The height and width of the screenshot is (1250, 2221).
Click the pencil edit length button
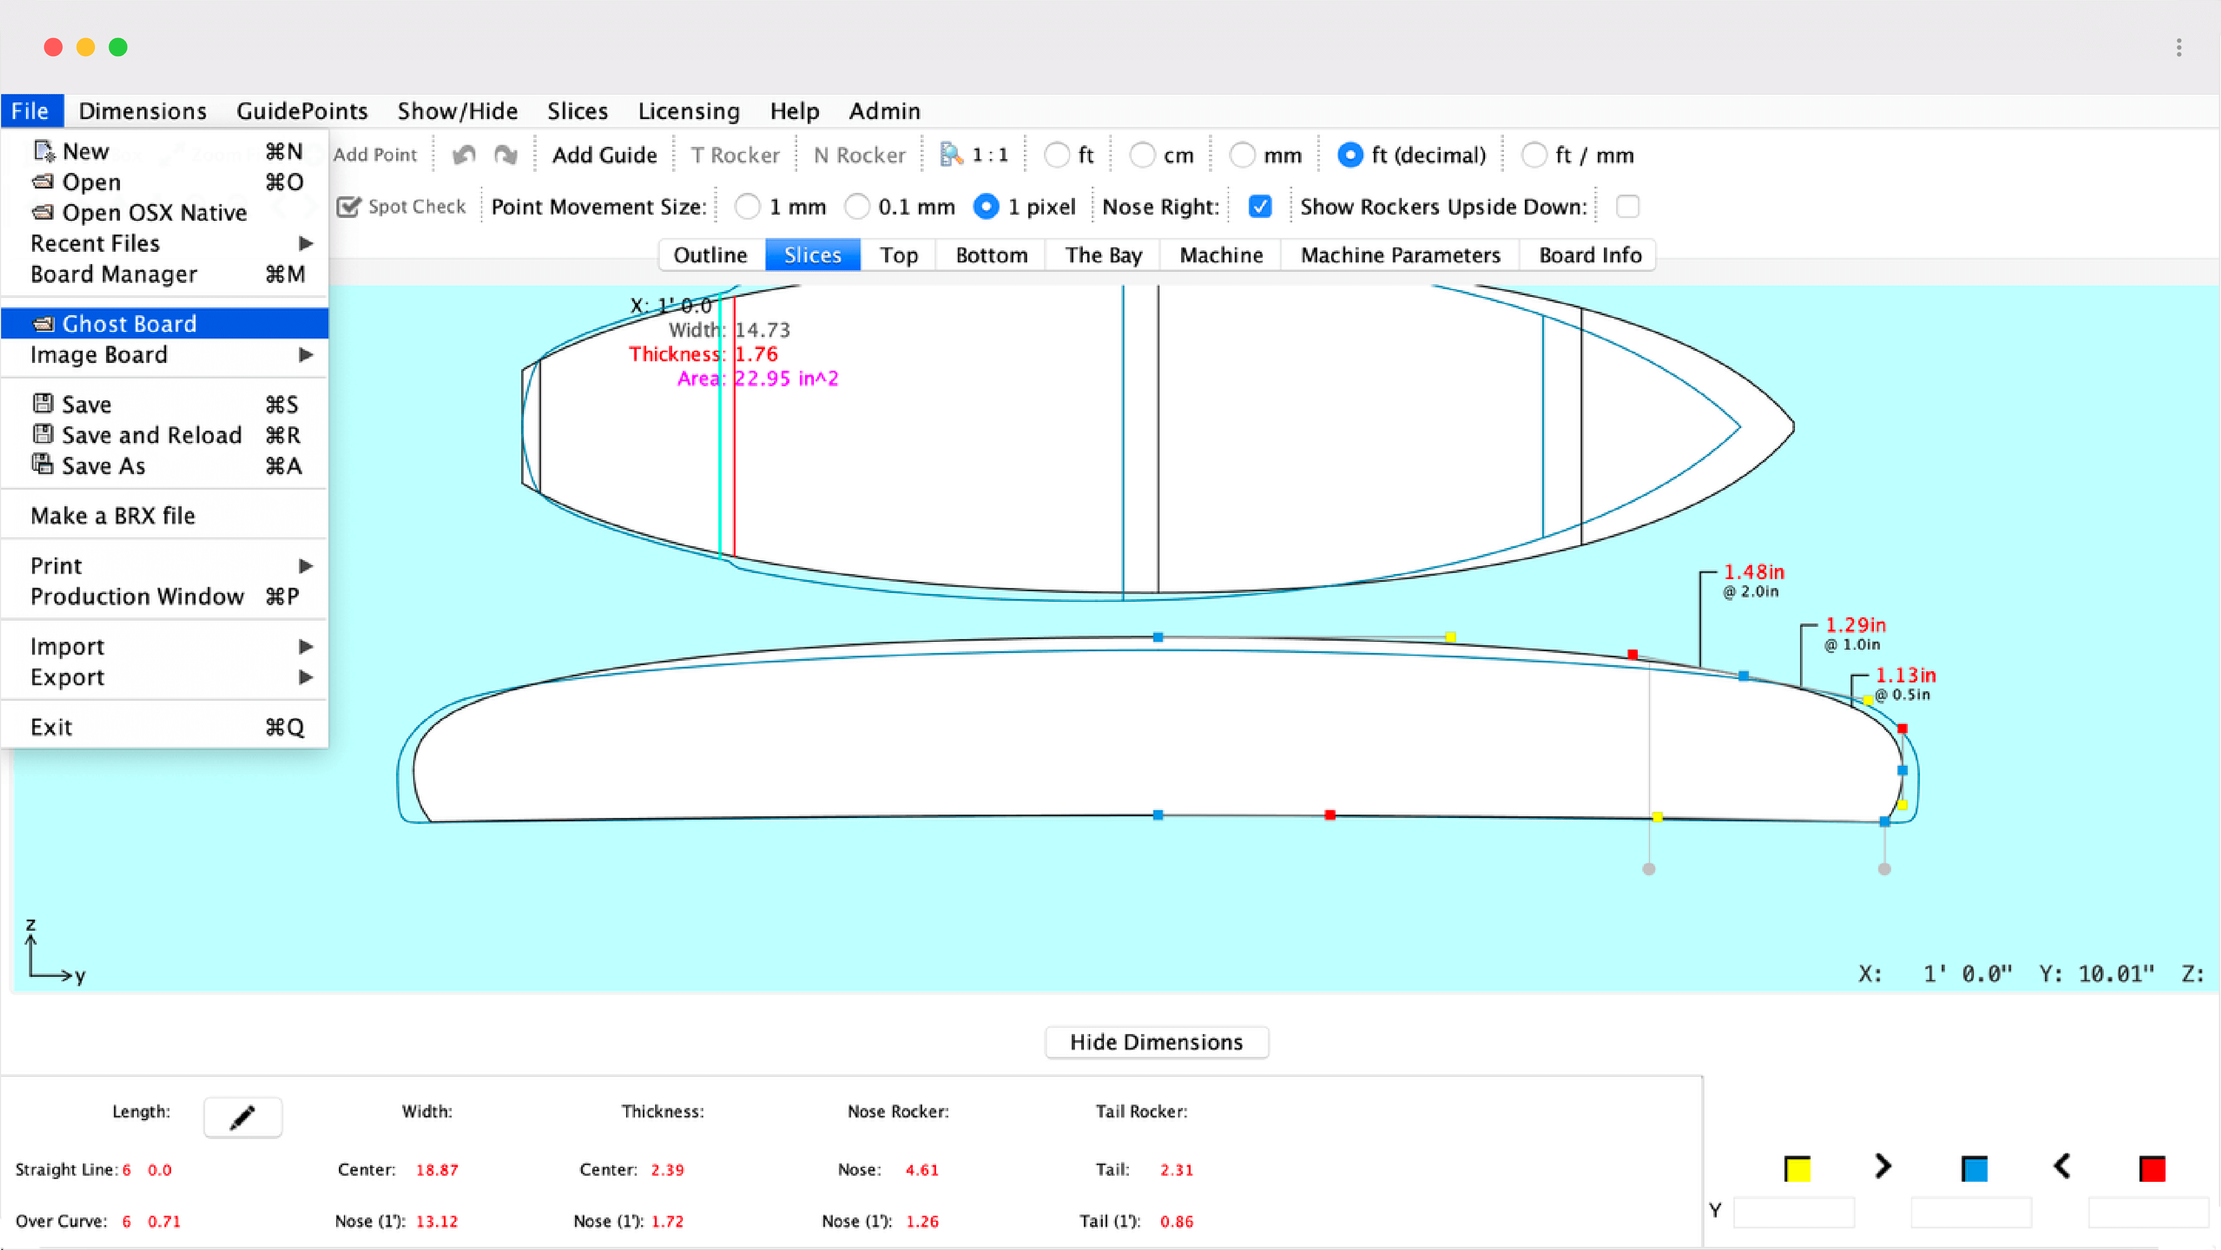[x=242, y=1116]
